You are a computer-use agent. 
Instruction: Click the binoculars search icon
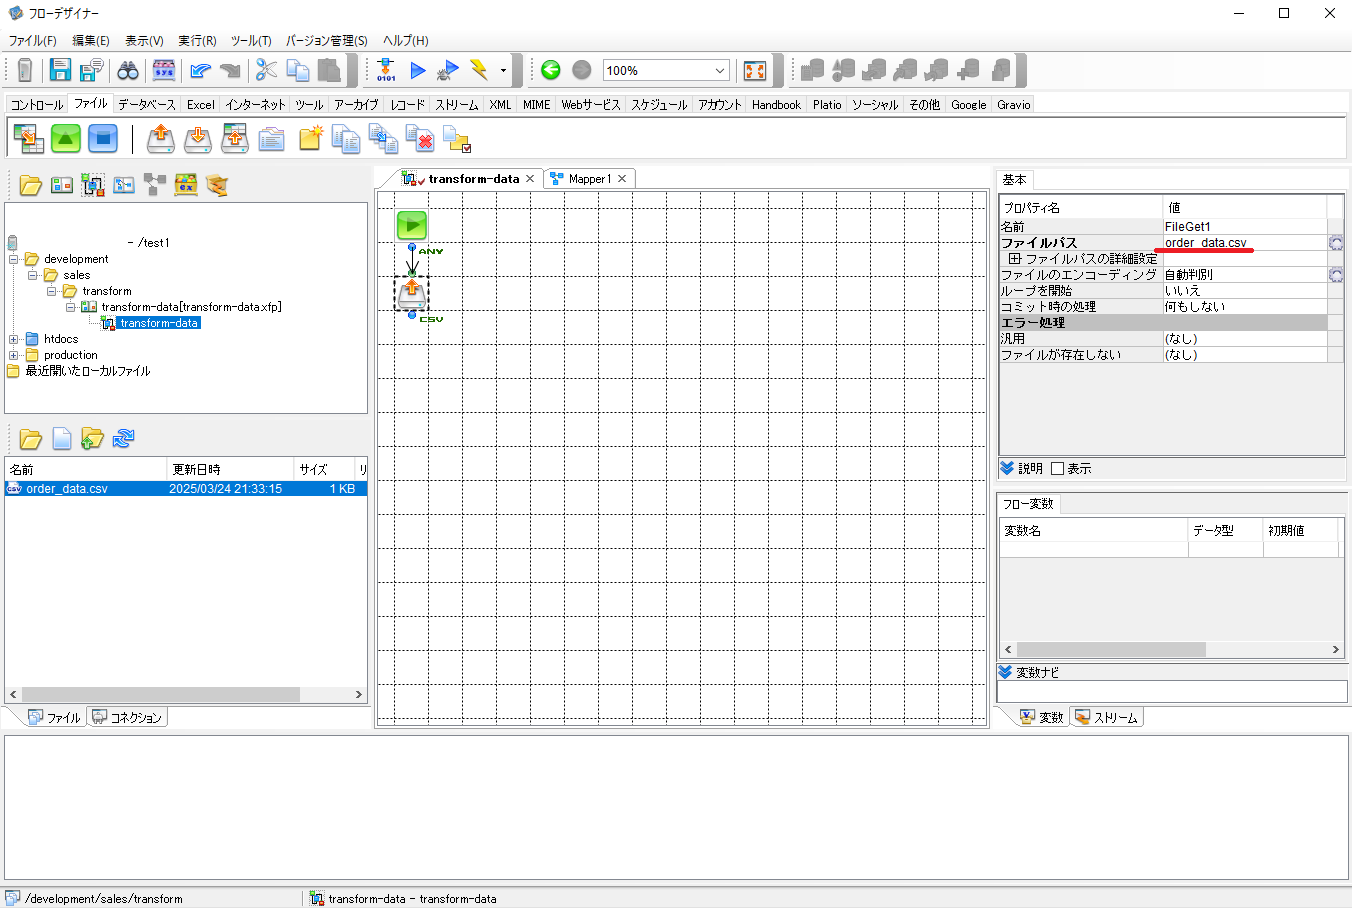(x=128, y=70)
